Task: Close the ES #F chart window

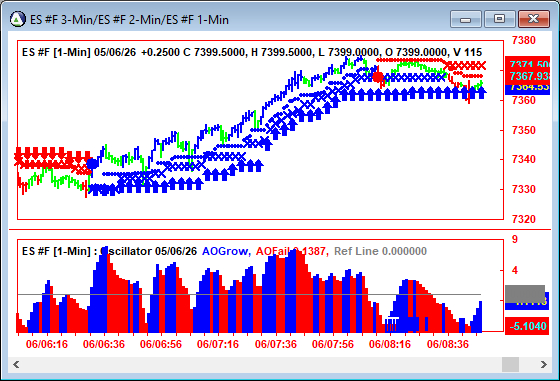Action: click(x=534, y=19)
